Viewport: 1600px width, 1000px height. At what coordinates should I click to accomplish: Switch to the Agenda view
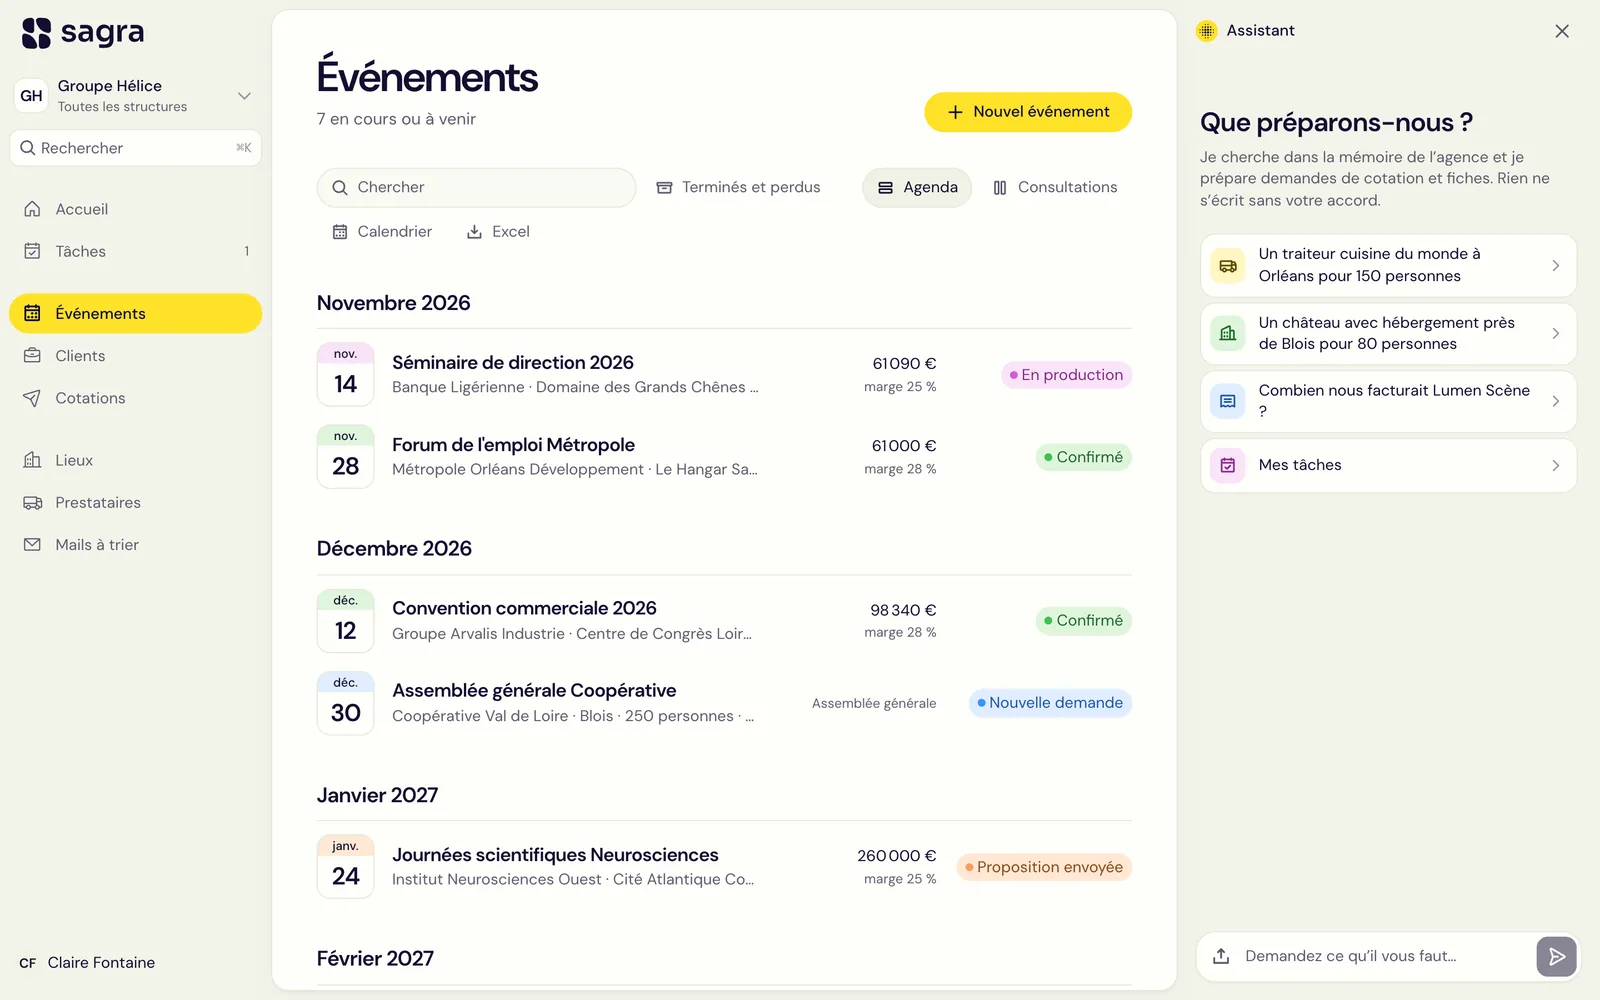[x=917, y=188]
